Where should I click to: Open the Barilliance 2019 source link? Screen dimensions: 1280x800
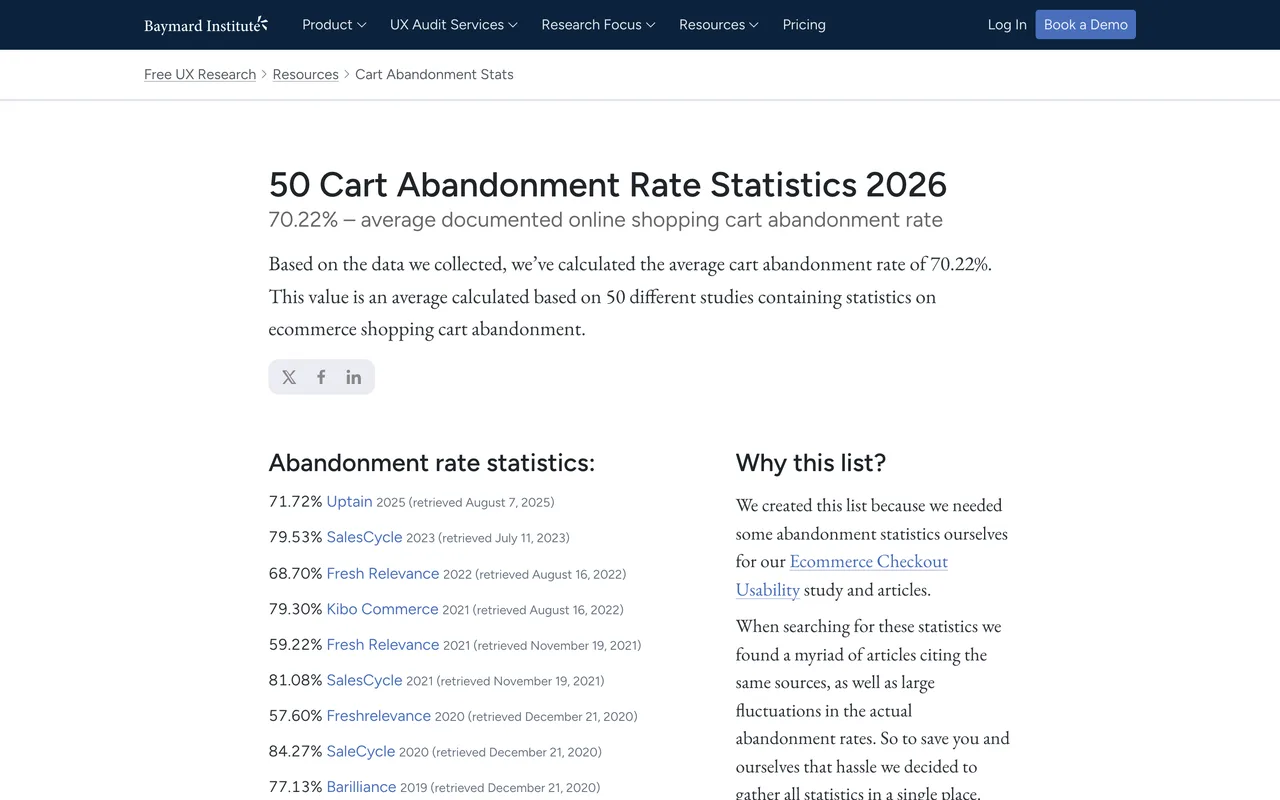(361, 787)
